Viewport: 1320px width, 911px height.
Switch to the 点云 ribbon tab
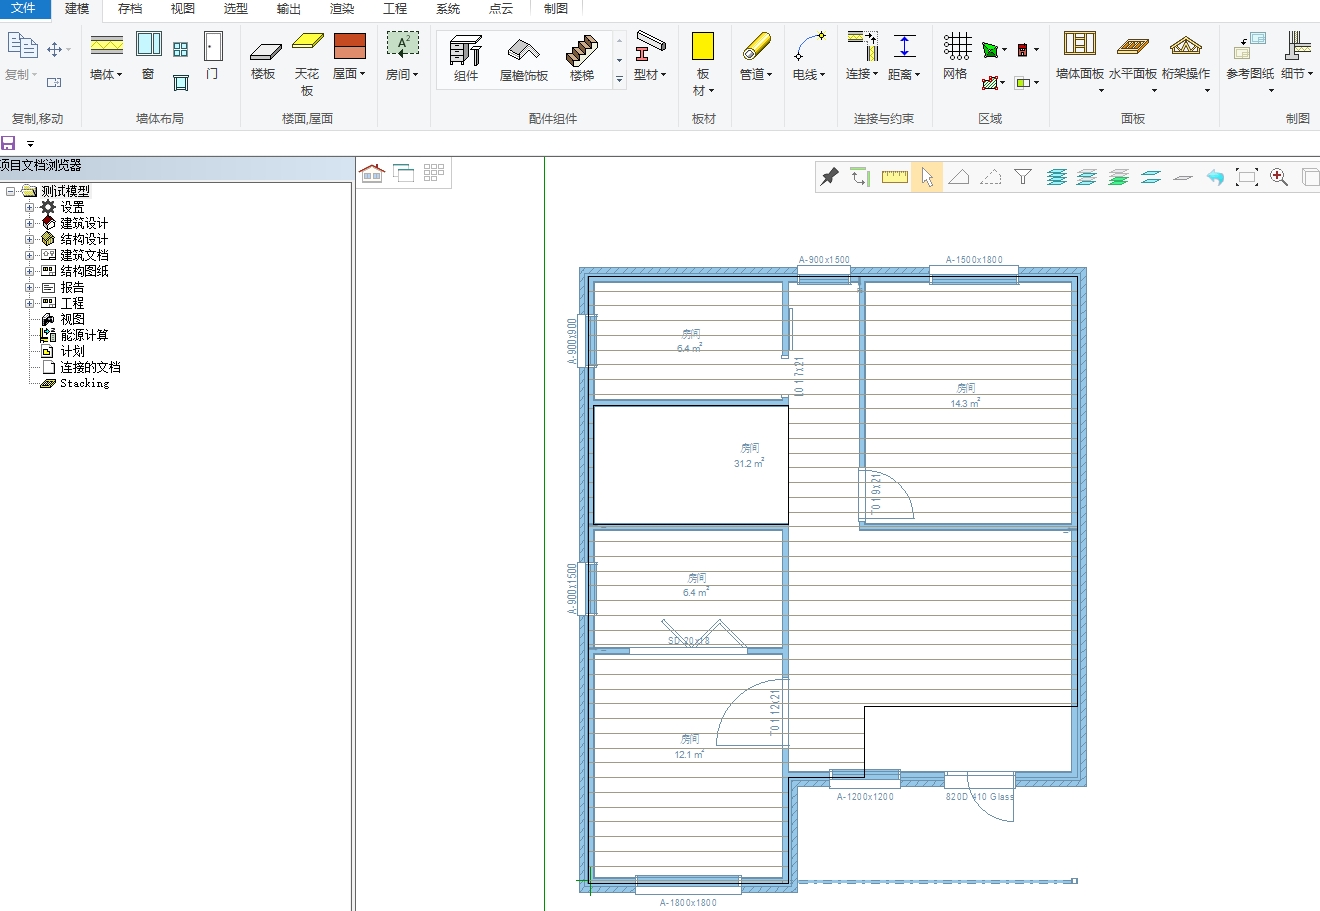point(501,9)
